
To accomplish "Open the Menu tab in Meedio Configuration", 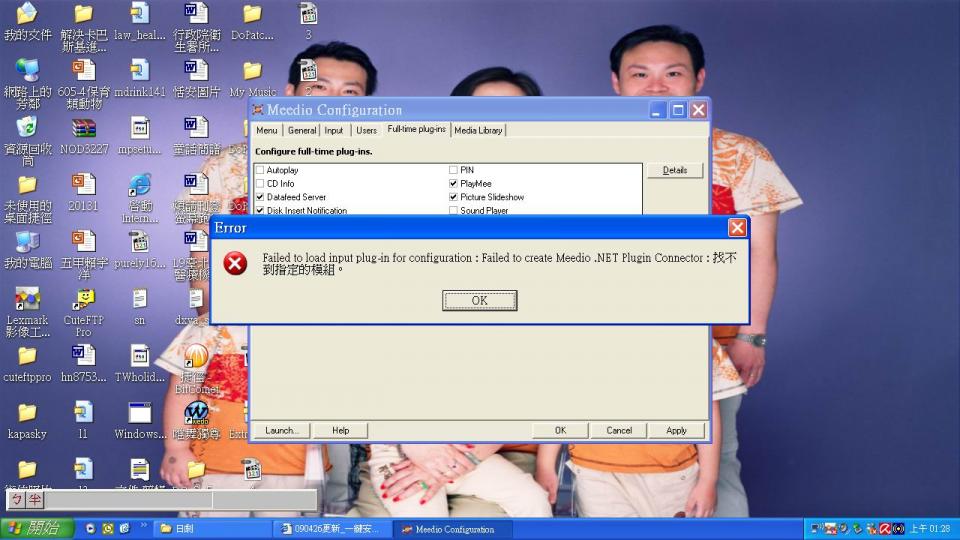I will tap(266, 130).
